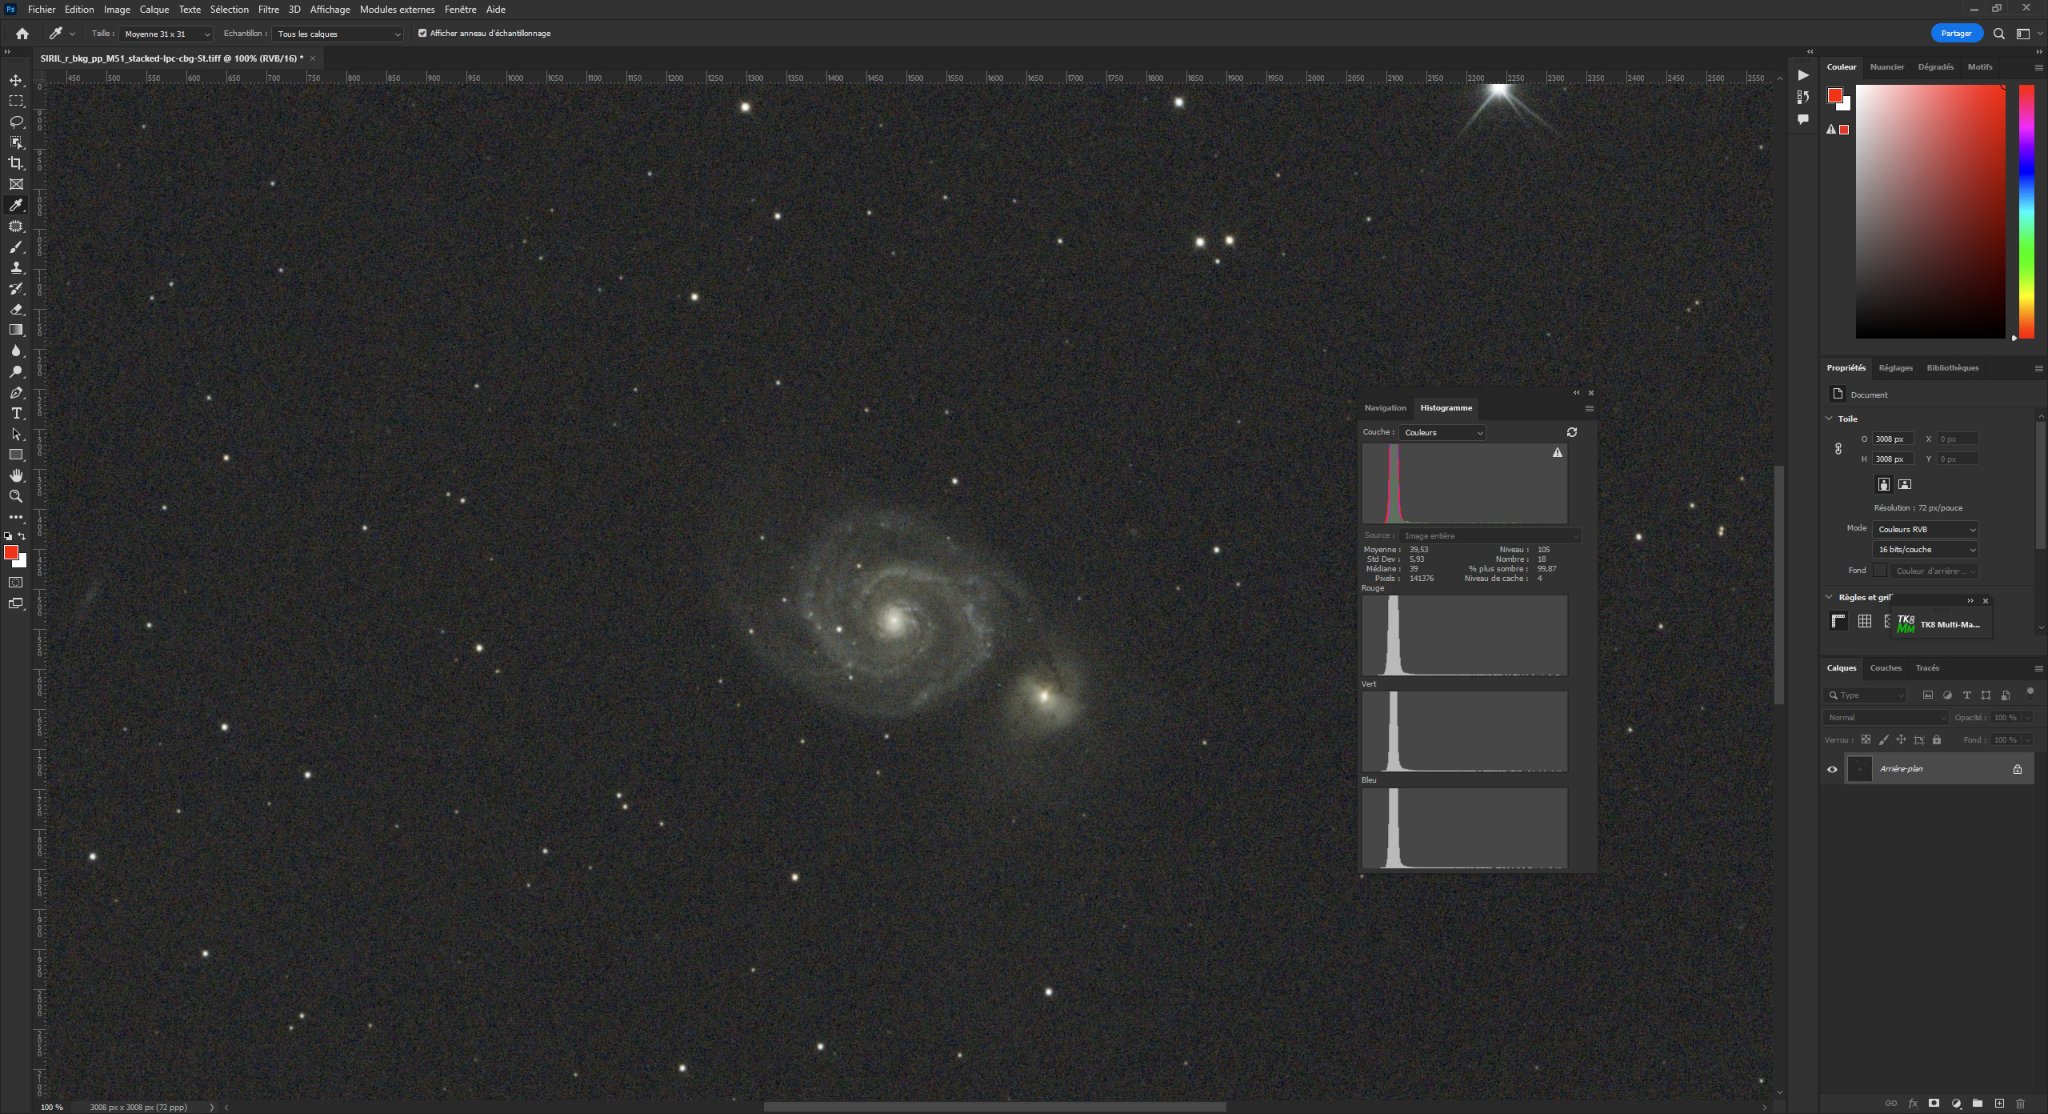Hide the Arrière-plan layer with the eye
The image size is (2048, 1114).
[1832, 769]
